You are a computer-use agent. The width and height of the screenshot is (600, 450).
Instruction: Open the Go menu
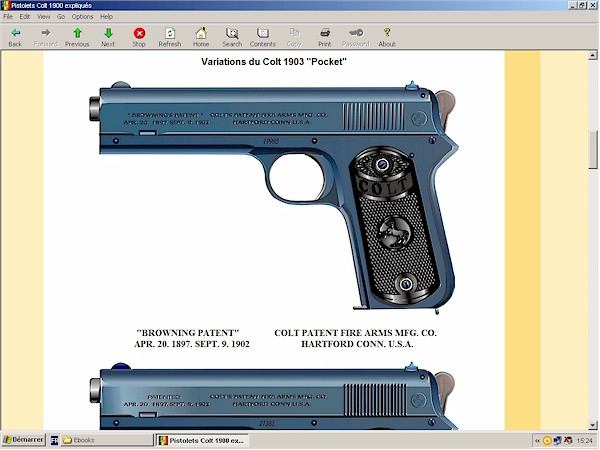(61, 16)
